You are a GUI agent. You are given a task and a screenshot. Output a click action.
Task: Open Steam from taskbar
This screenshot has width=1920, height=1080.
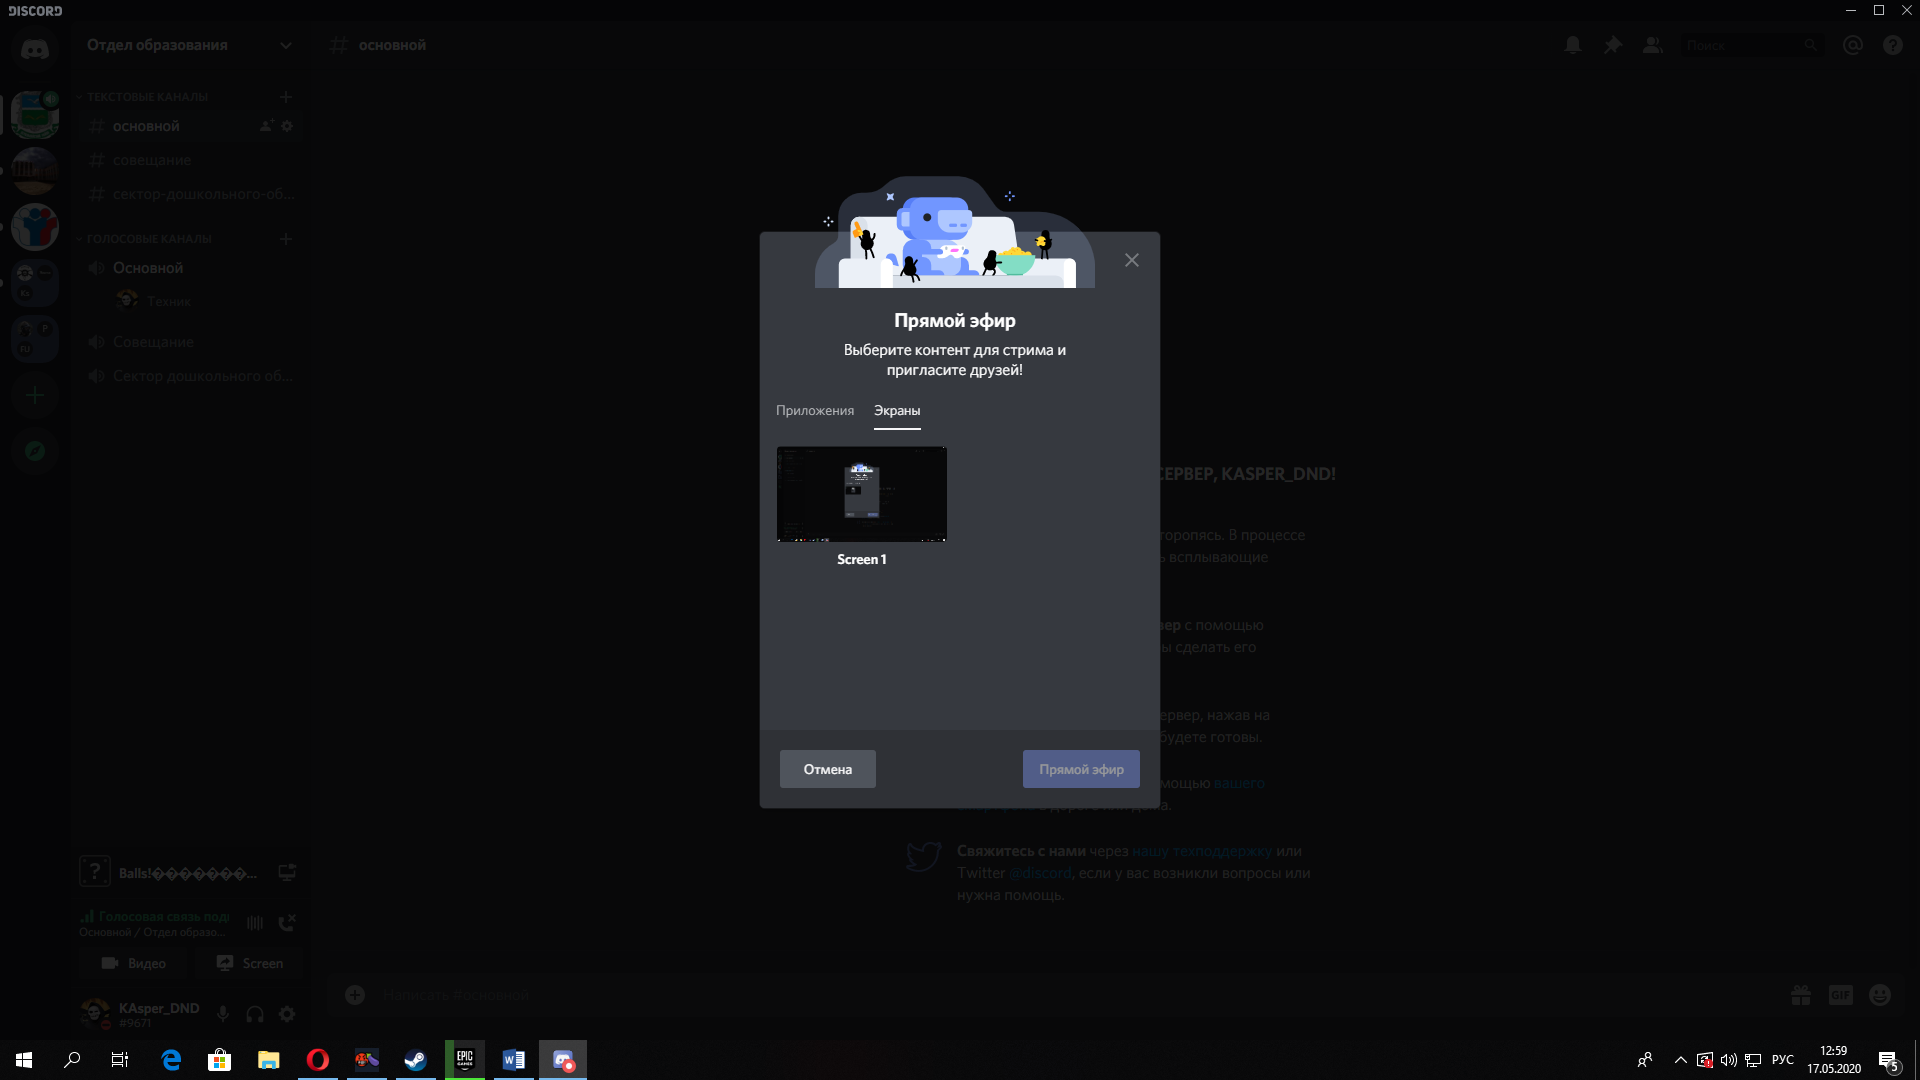click(x=415, y=1060)
